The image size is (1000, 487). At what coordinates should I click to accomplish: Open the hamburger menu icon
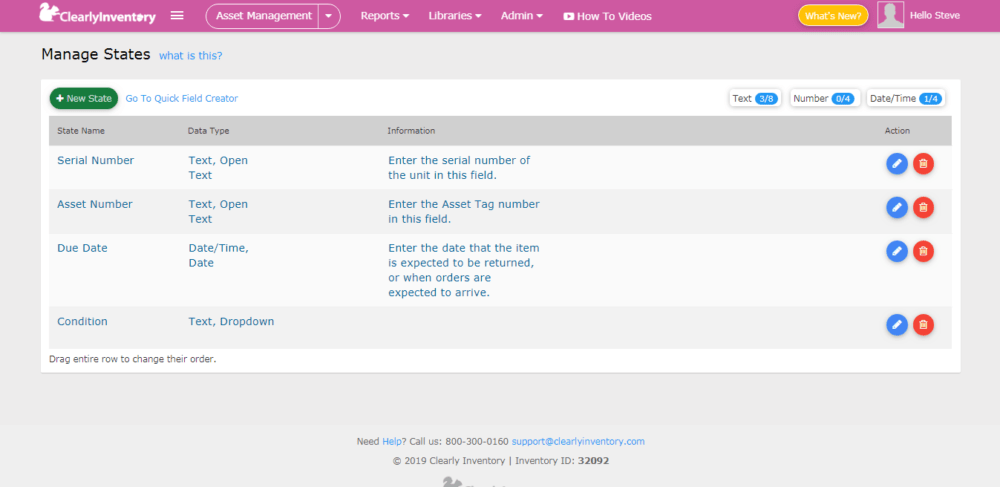point(177,15)
